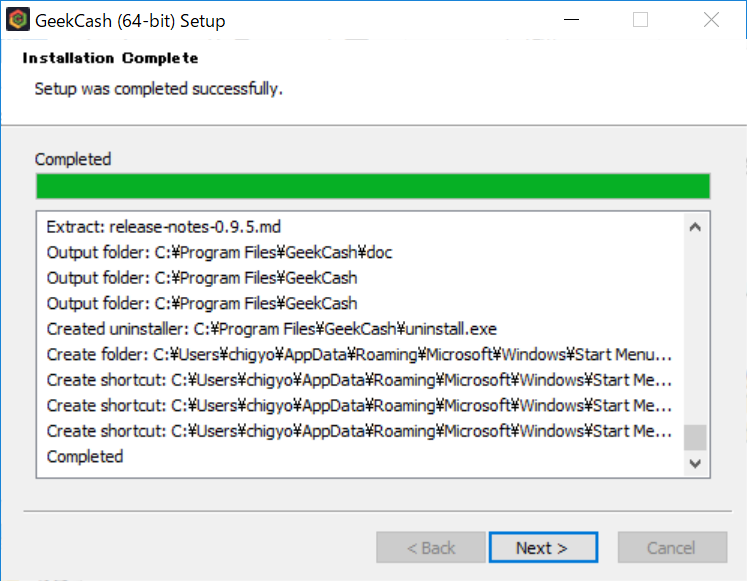Click the green installation progress bar

(372, 187)
